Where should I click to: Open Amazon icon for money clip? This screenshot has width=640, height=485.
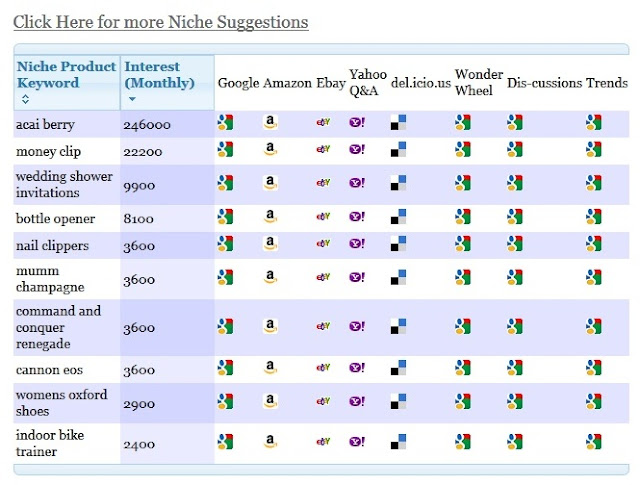tap(270, 149)
